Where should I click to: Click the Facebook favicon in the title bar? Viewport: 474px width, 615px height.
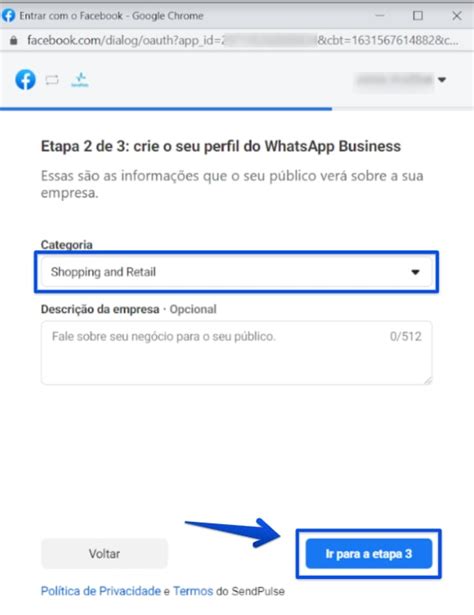(8, 16)
